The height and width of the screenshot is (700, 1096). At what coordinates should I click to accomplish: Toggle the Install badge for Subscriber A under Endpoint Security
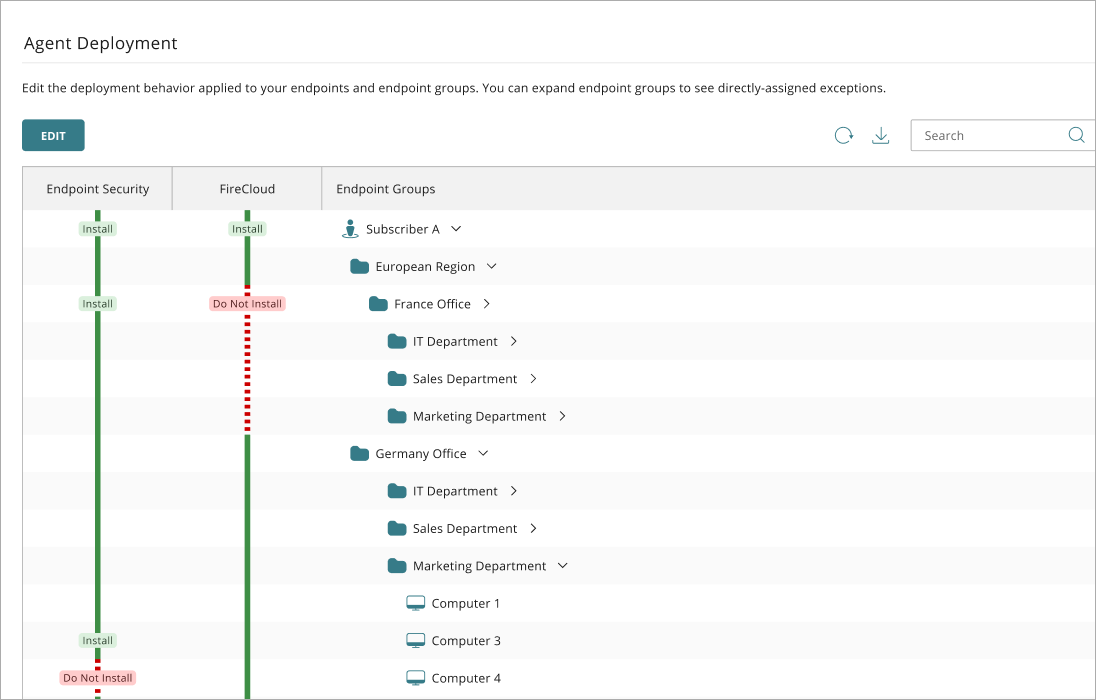point(97,228)
